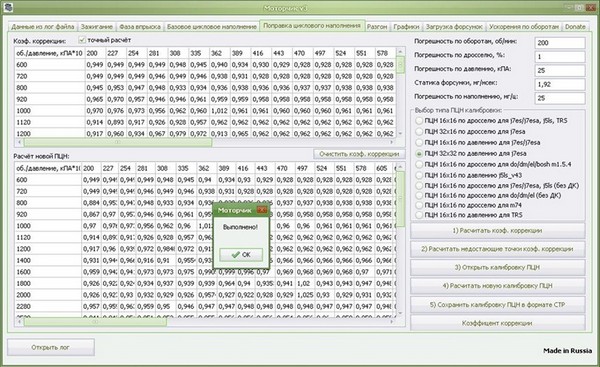Click 5) Сохранить калибровку ПЦН в формате CTP
Screen dimensions: 600x367
[497, 305]
